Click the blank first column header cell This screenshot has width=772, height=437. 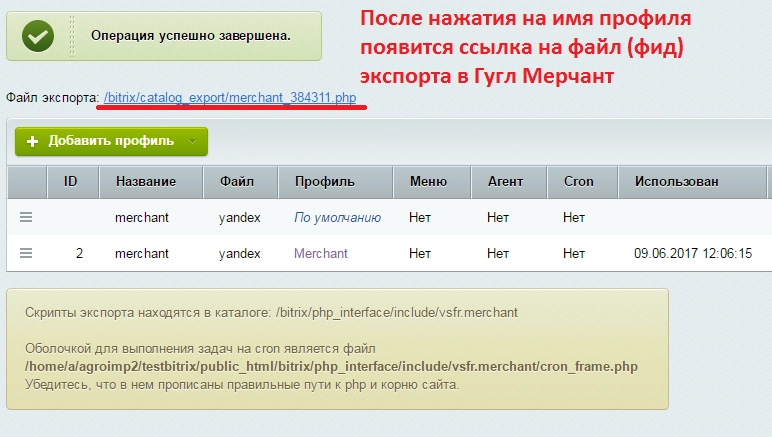coord(27,182)
